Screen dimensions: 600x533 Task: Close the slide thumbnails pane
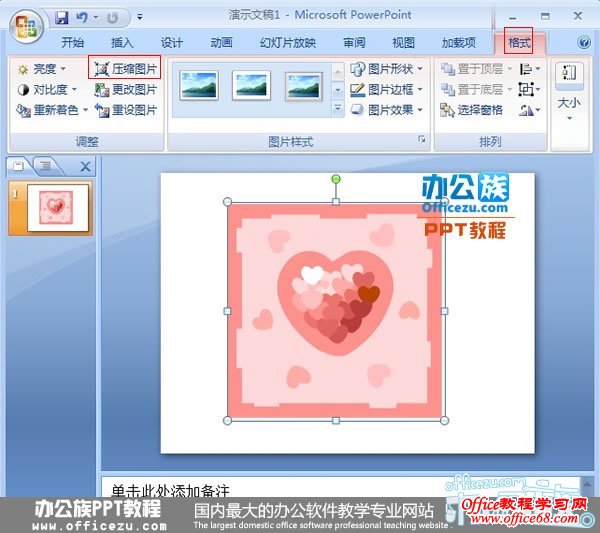coord(85,166)
